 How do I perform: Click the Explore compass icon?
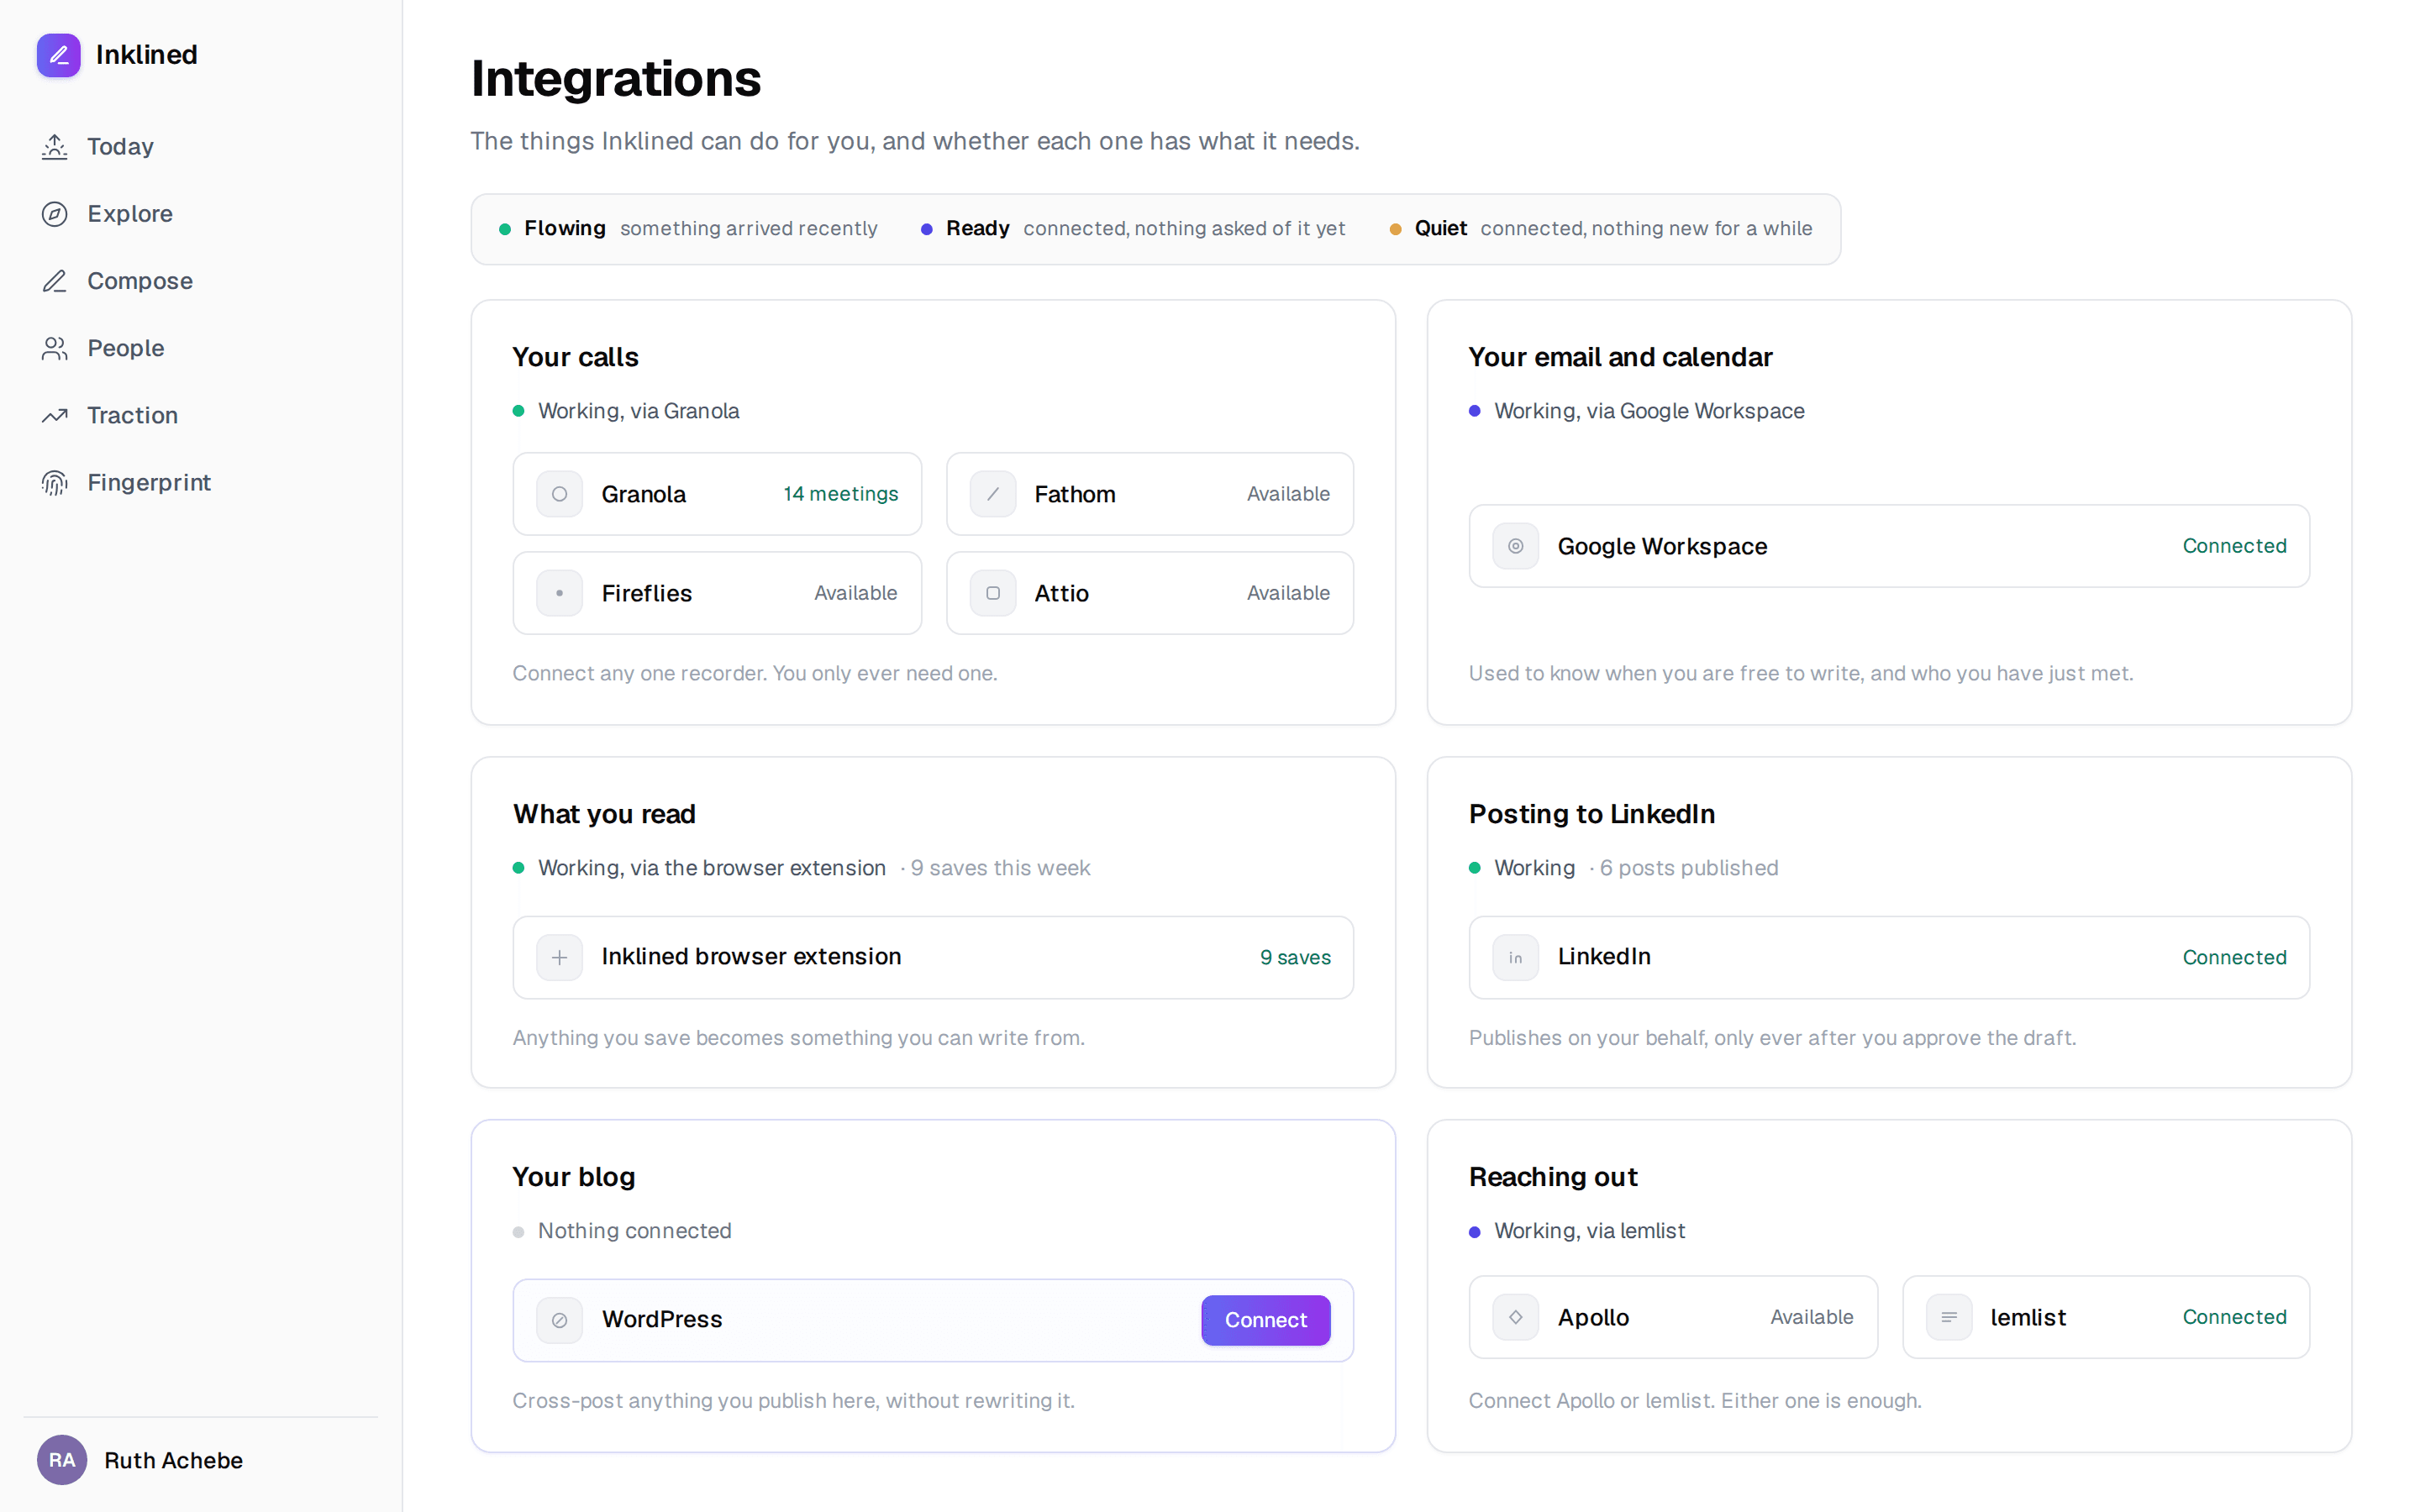click(55, 214)
